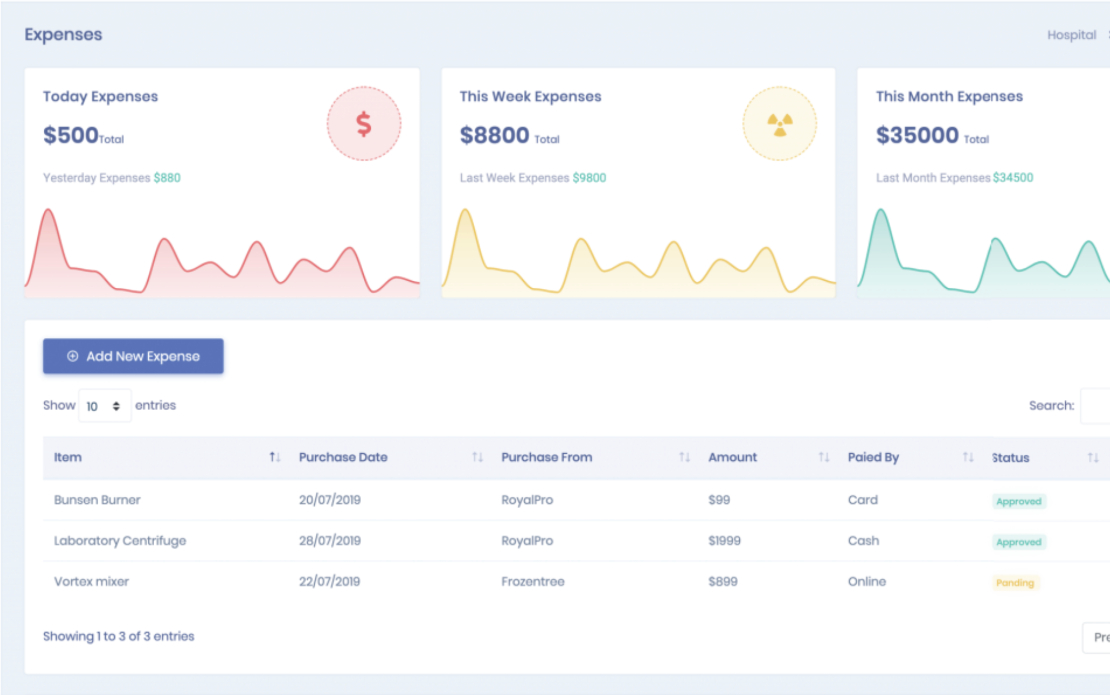Click the dollar icon on Today Expenses card
The width and height of the screenshot is (1110, 695).
(364, 122)
